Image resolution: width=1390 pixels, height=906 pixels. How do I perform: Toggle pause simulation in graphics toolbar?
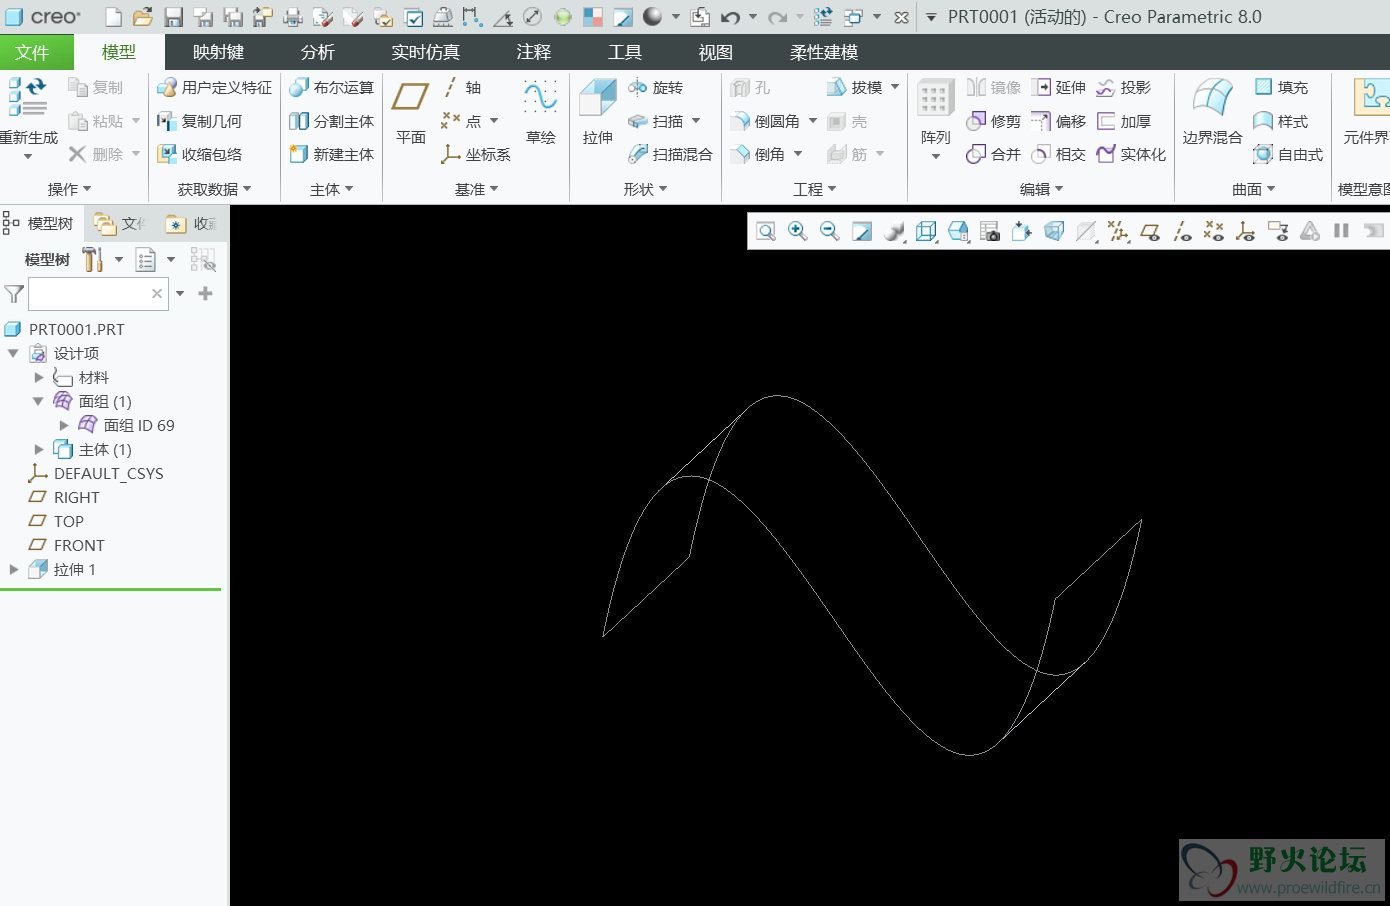(1342, 231)
